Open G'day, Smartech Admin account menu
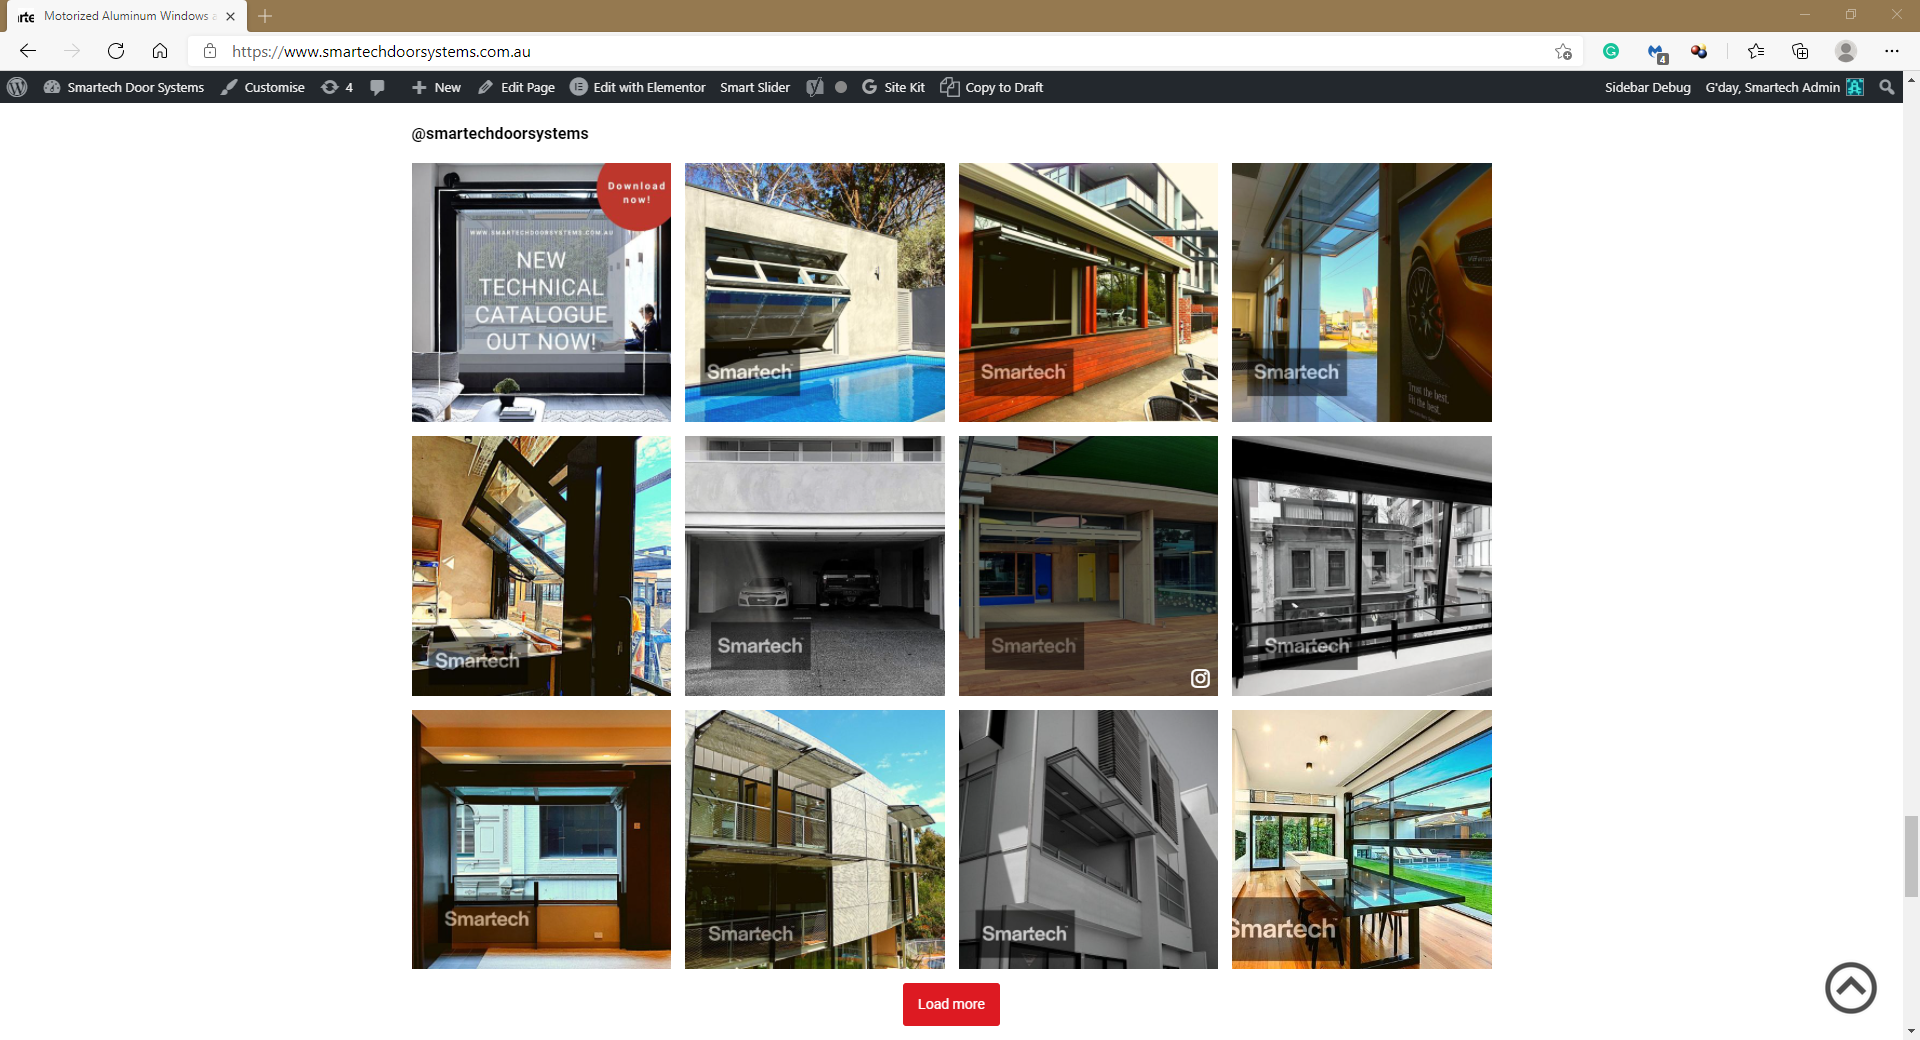 [1784, 87]
